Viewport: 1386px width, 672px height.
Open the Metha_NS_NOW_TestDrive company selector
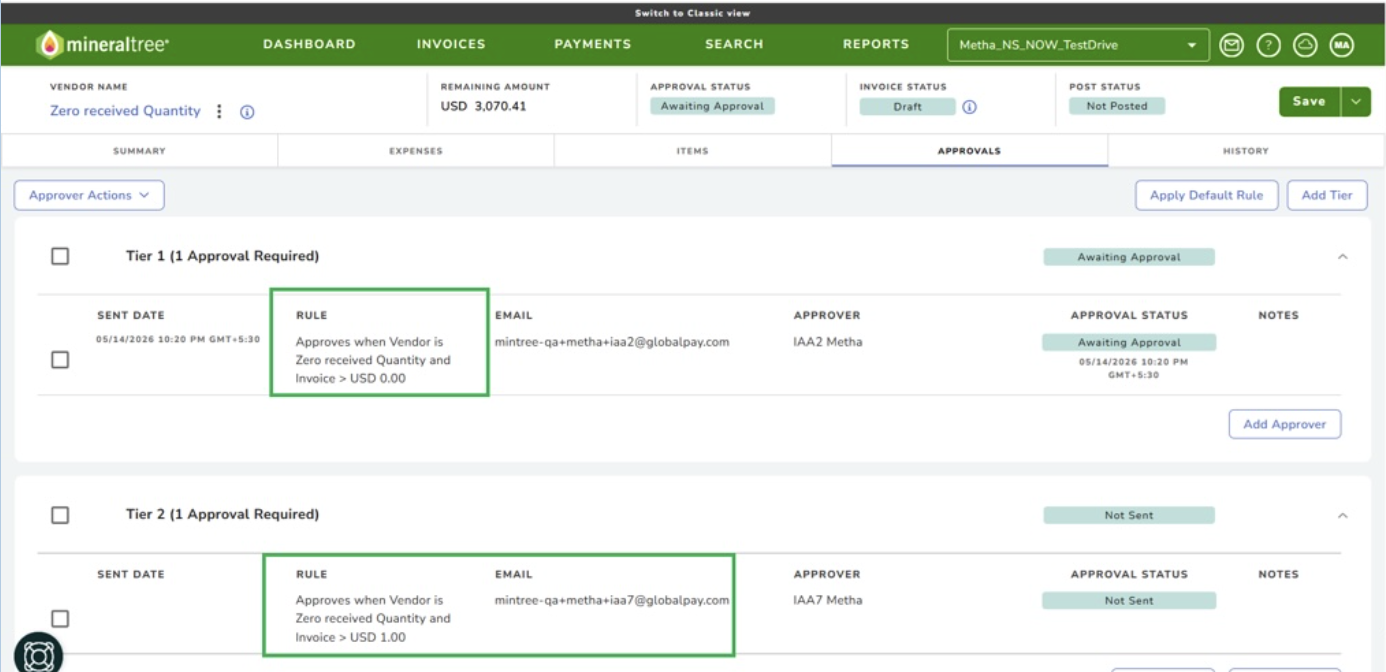[1078, 45]
